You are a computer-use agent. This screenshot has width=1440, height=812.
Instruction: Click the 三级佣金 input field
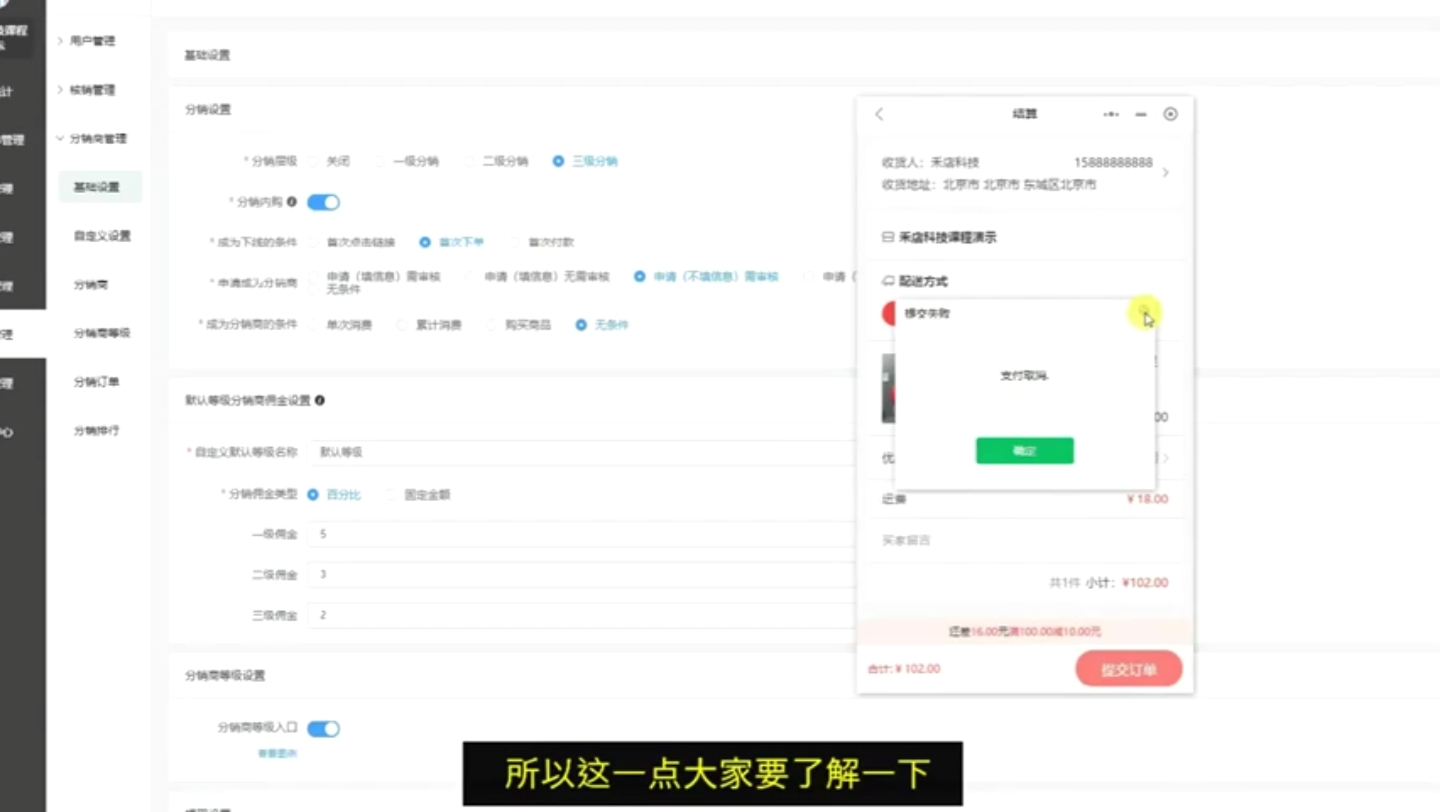(x=583, y=616)
